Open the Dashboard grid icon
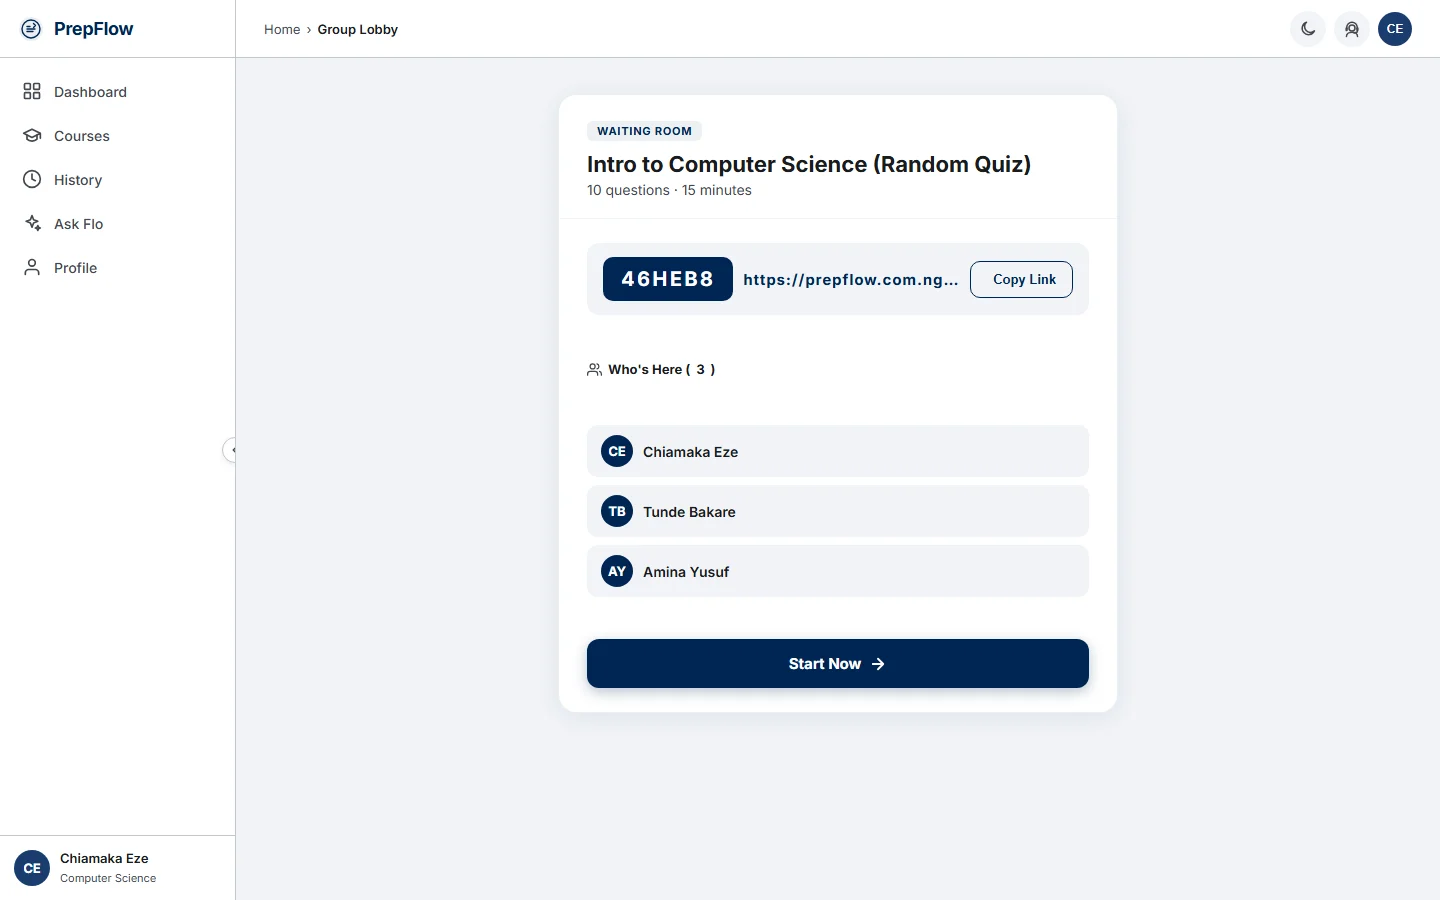 [x=32, y=92]
